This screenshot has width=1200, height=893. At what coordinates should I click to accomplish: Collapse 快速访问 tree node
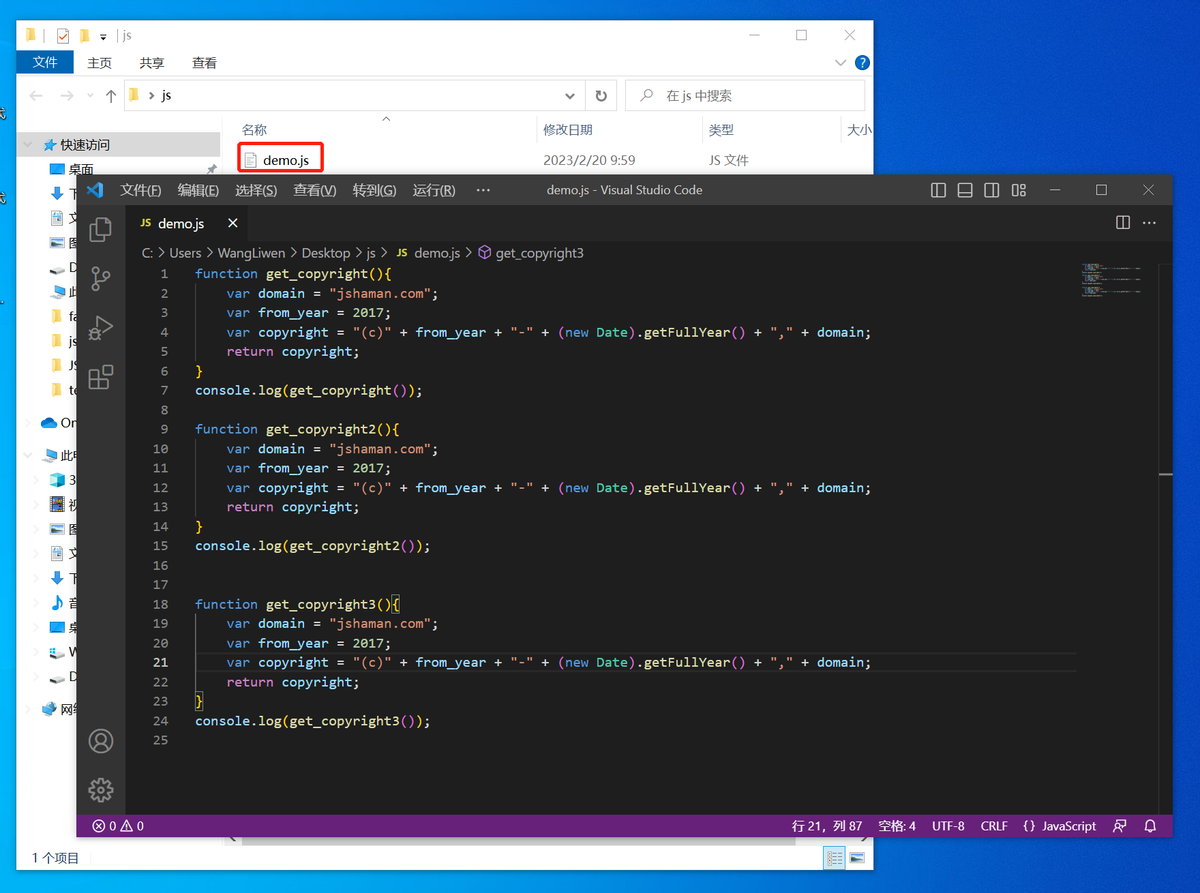click(x=27, y=145)
